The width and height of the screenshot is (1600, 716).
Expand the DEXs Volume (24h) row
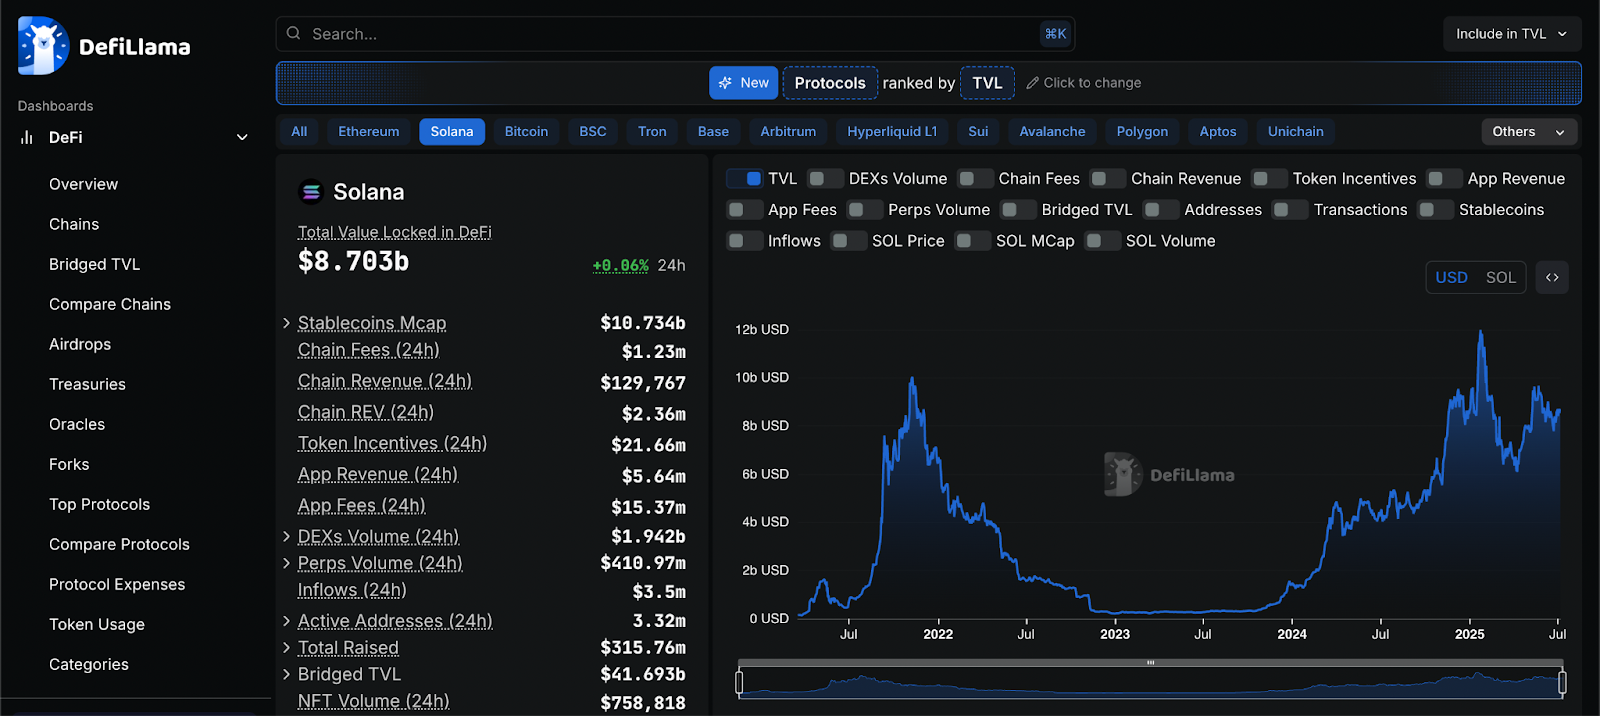(x=286, y=537)
